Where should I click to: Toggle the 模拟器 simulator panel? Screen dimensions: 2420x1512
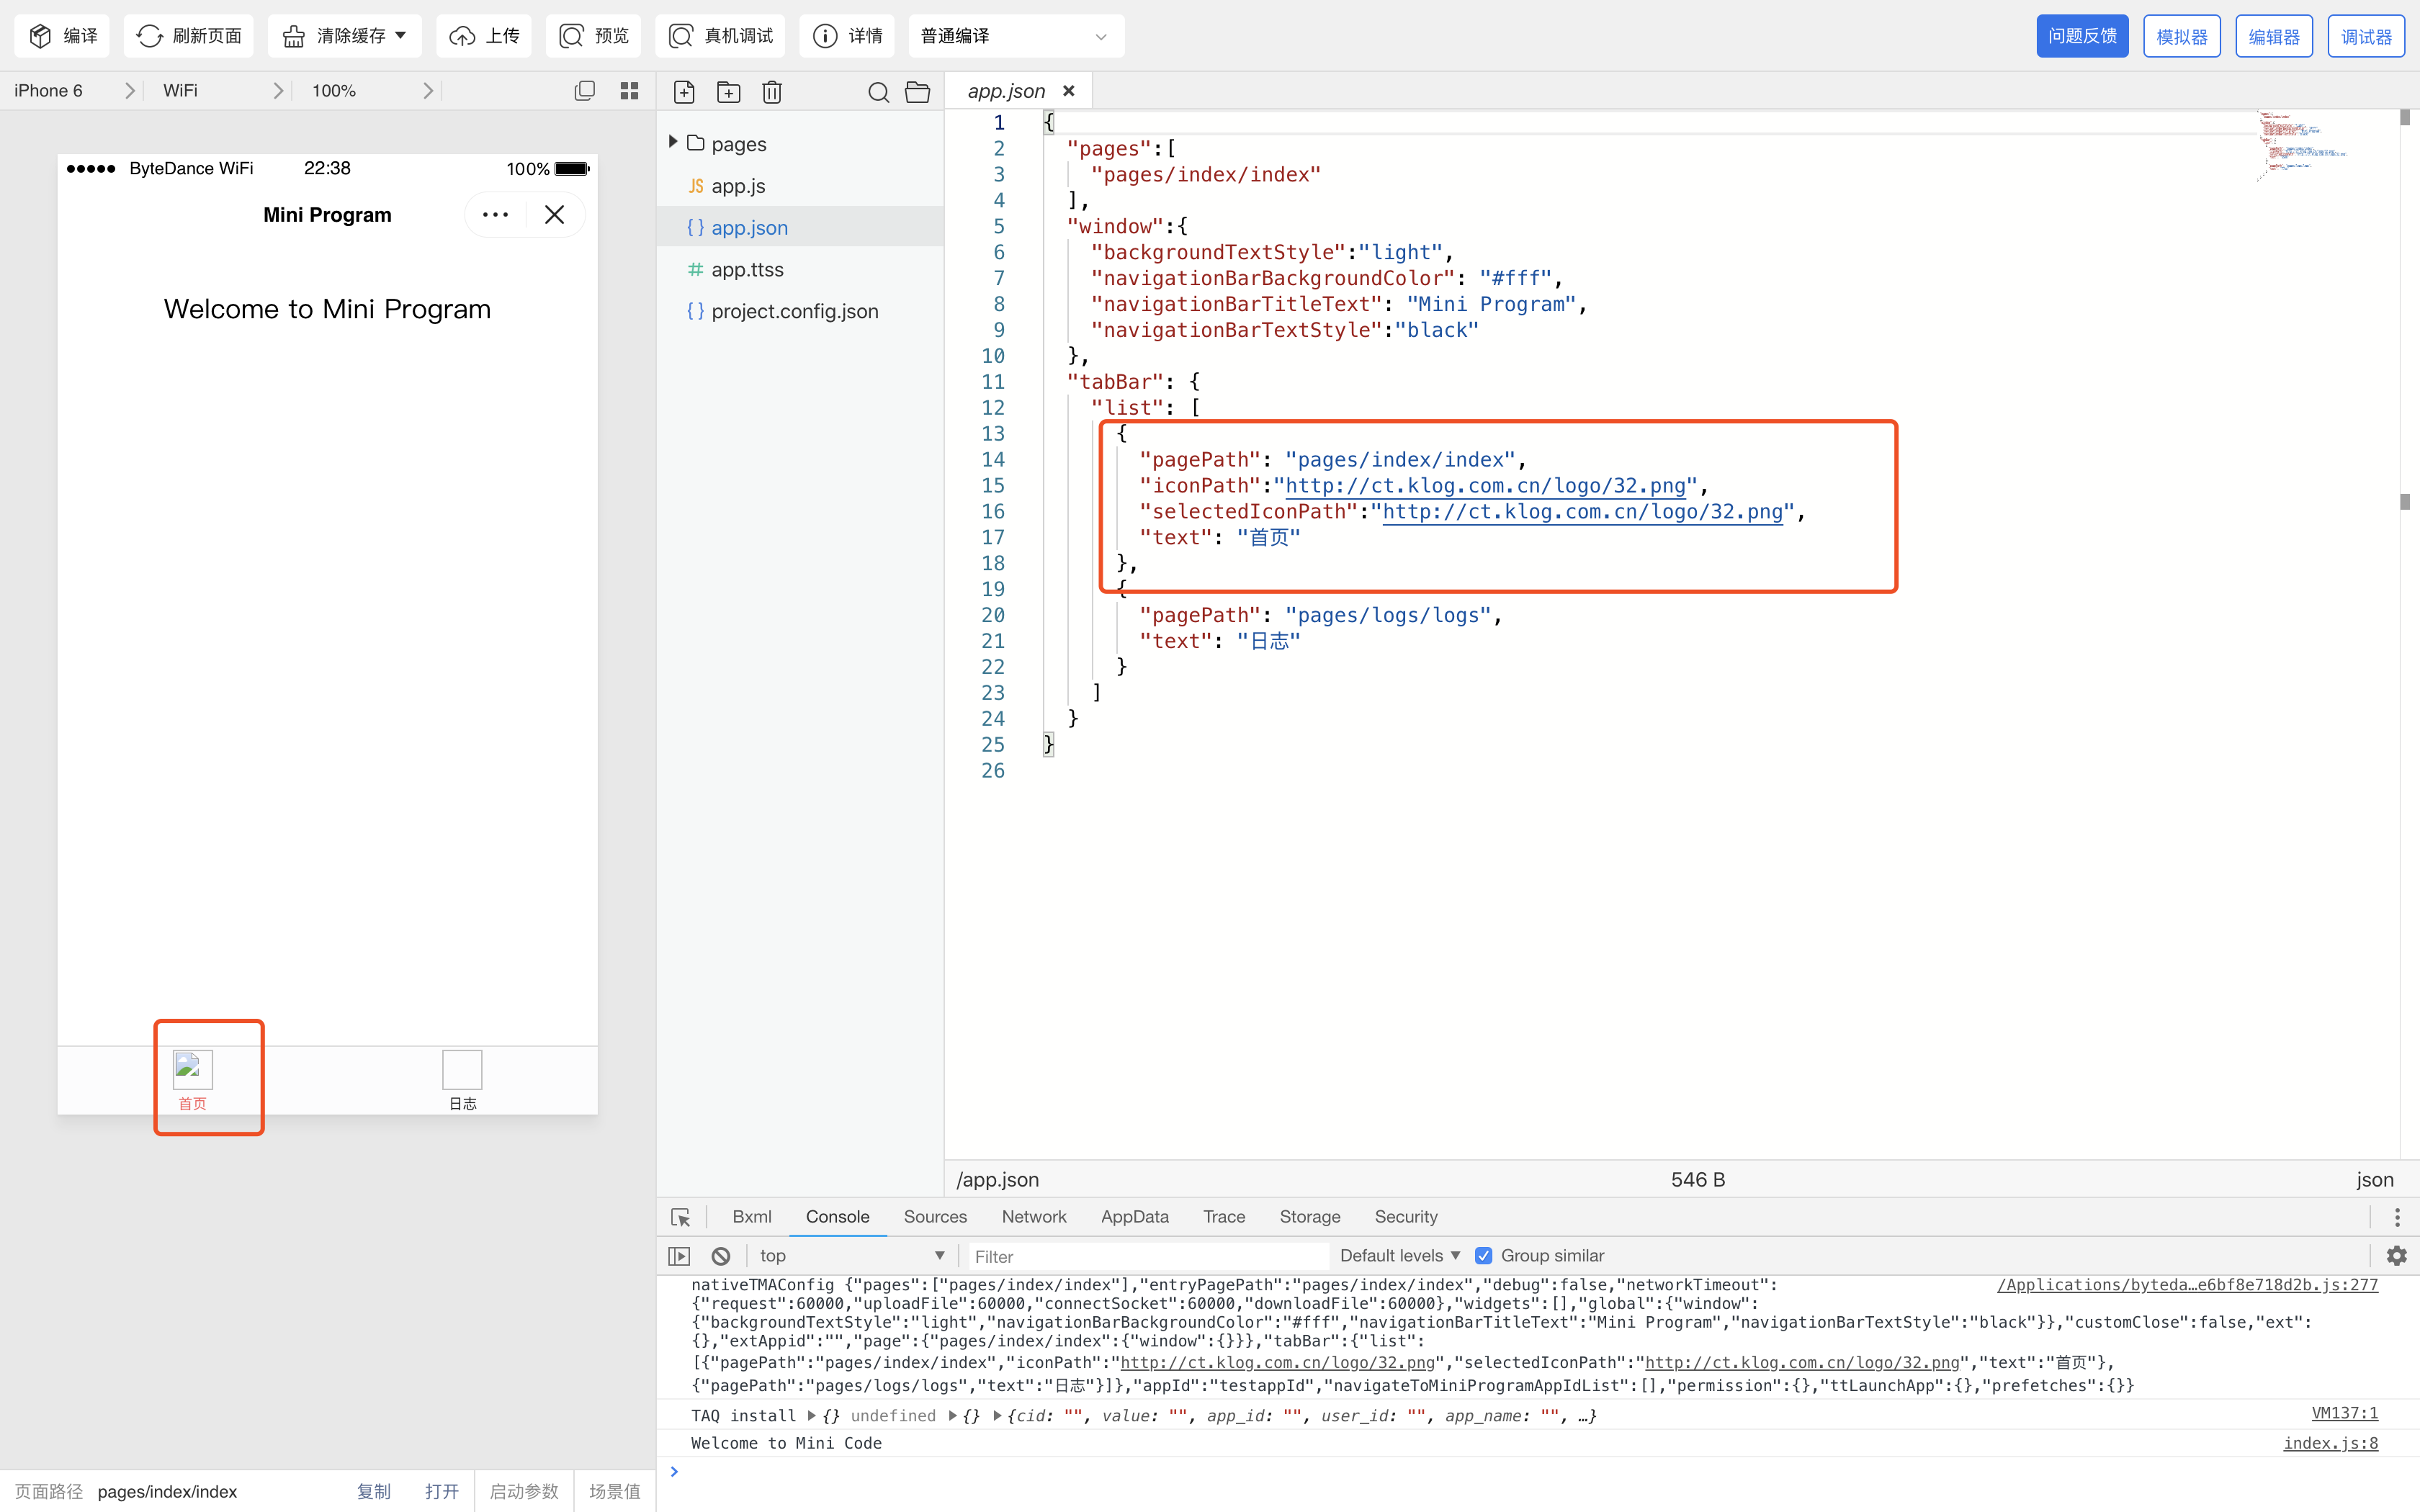tap(2182, 36)
